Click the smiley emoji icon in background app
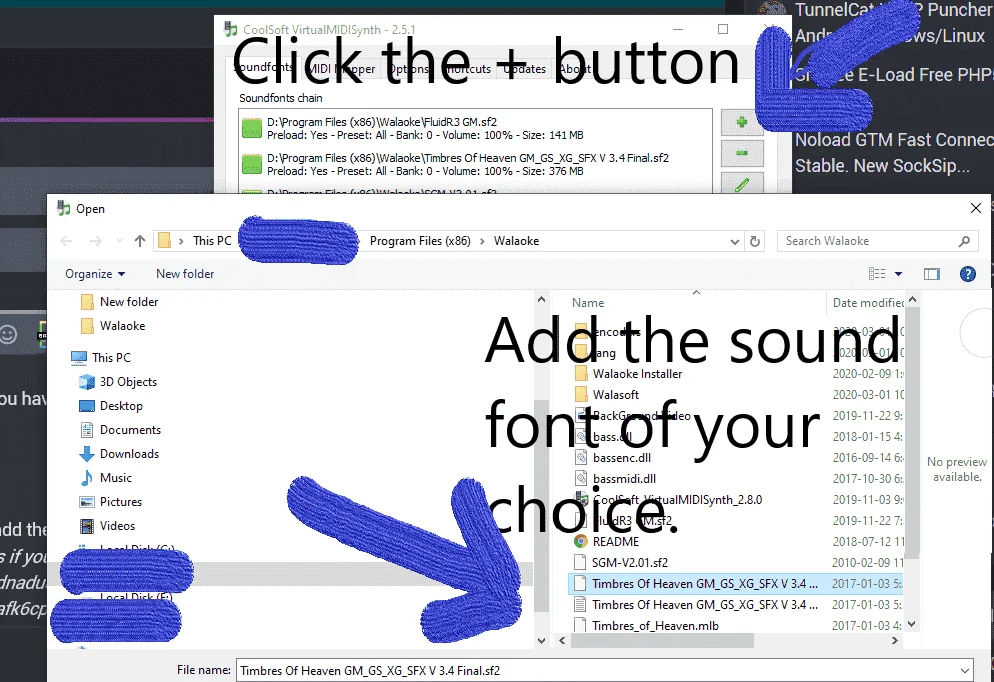The height and width of the screenshot is (682, 994). (8, 333)
